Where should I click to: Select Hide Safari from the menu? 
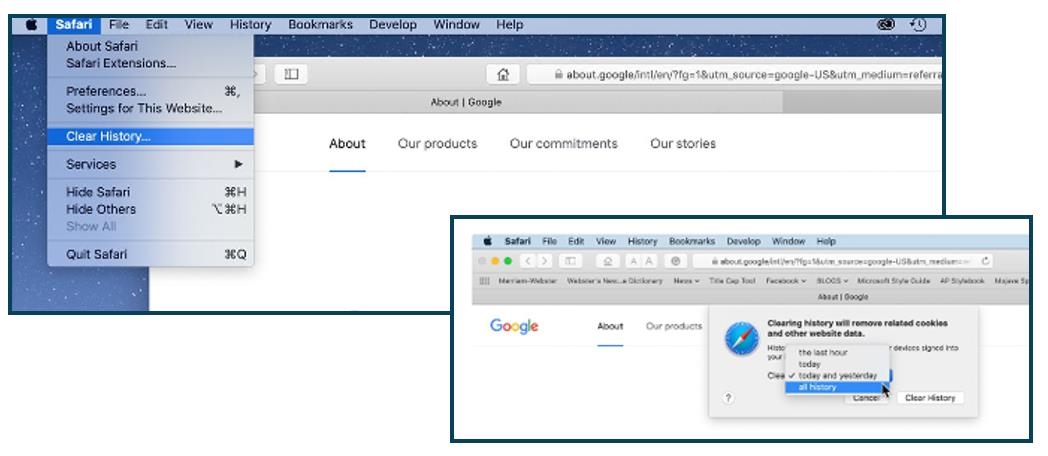pyautogui.click(x=150, y=192)
